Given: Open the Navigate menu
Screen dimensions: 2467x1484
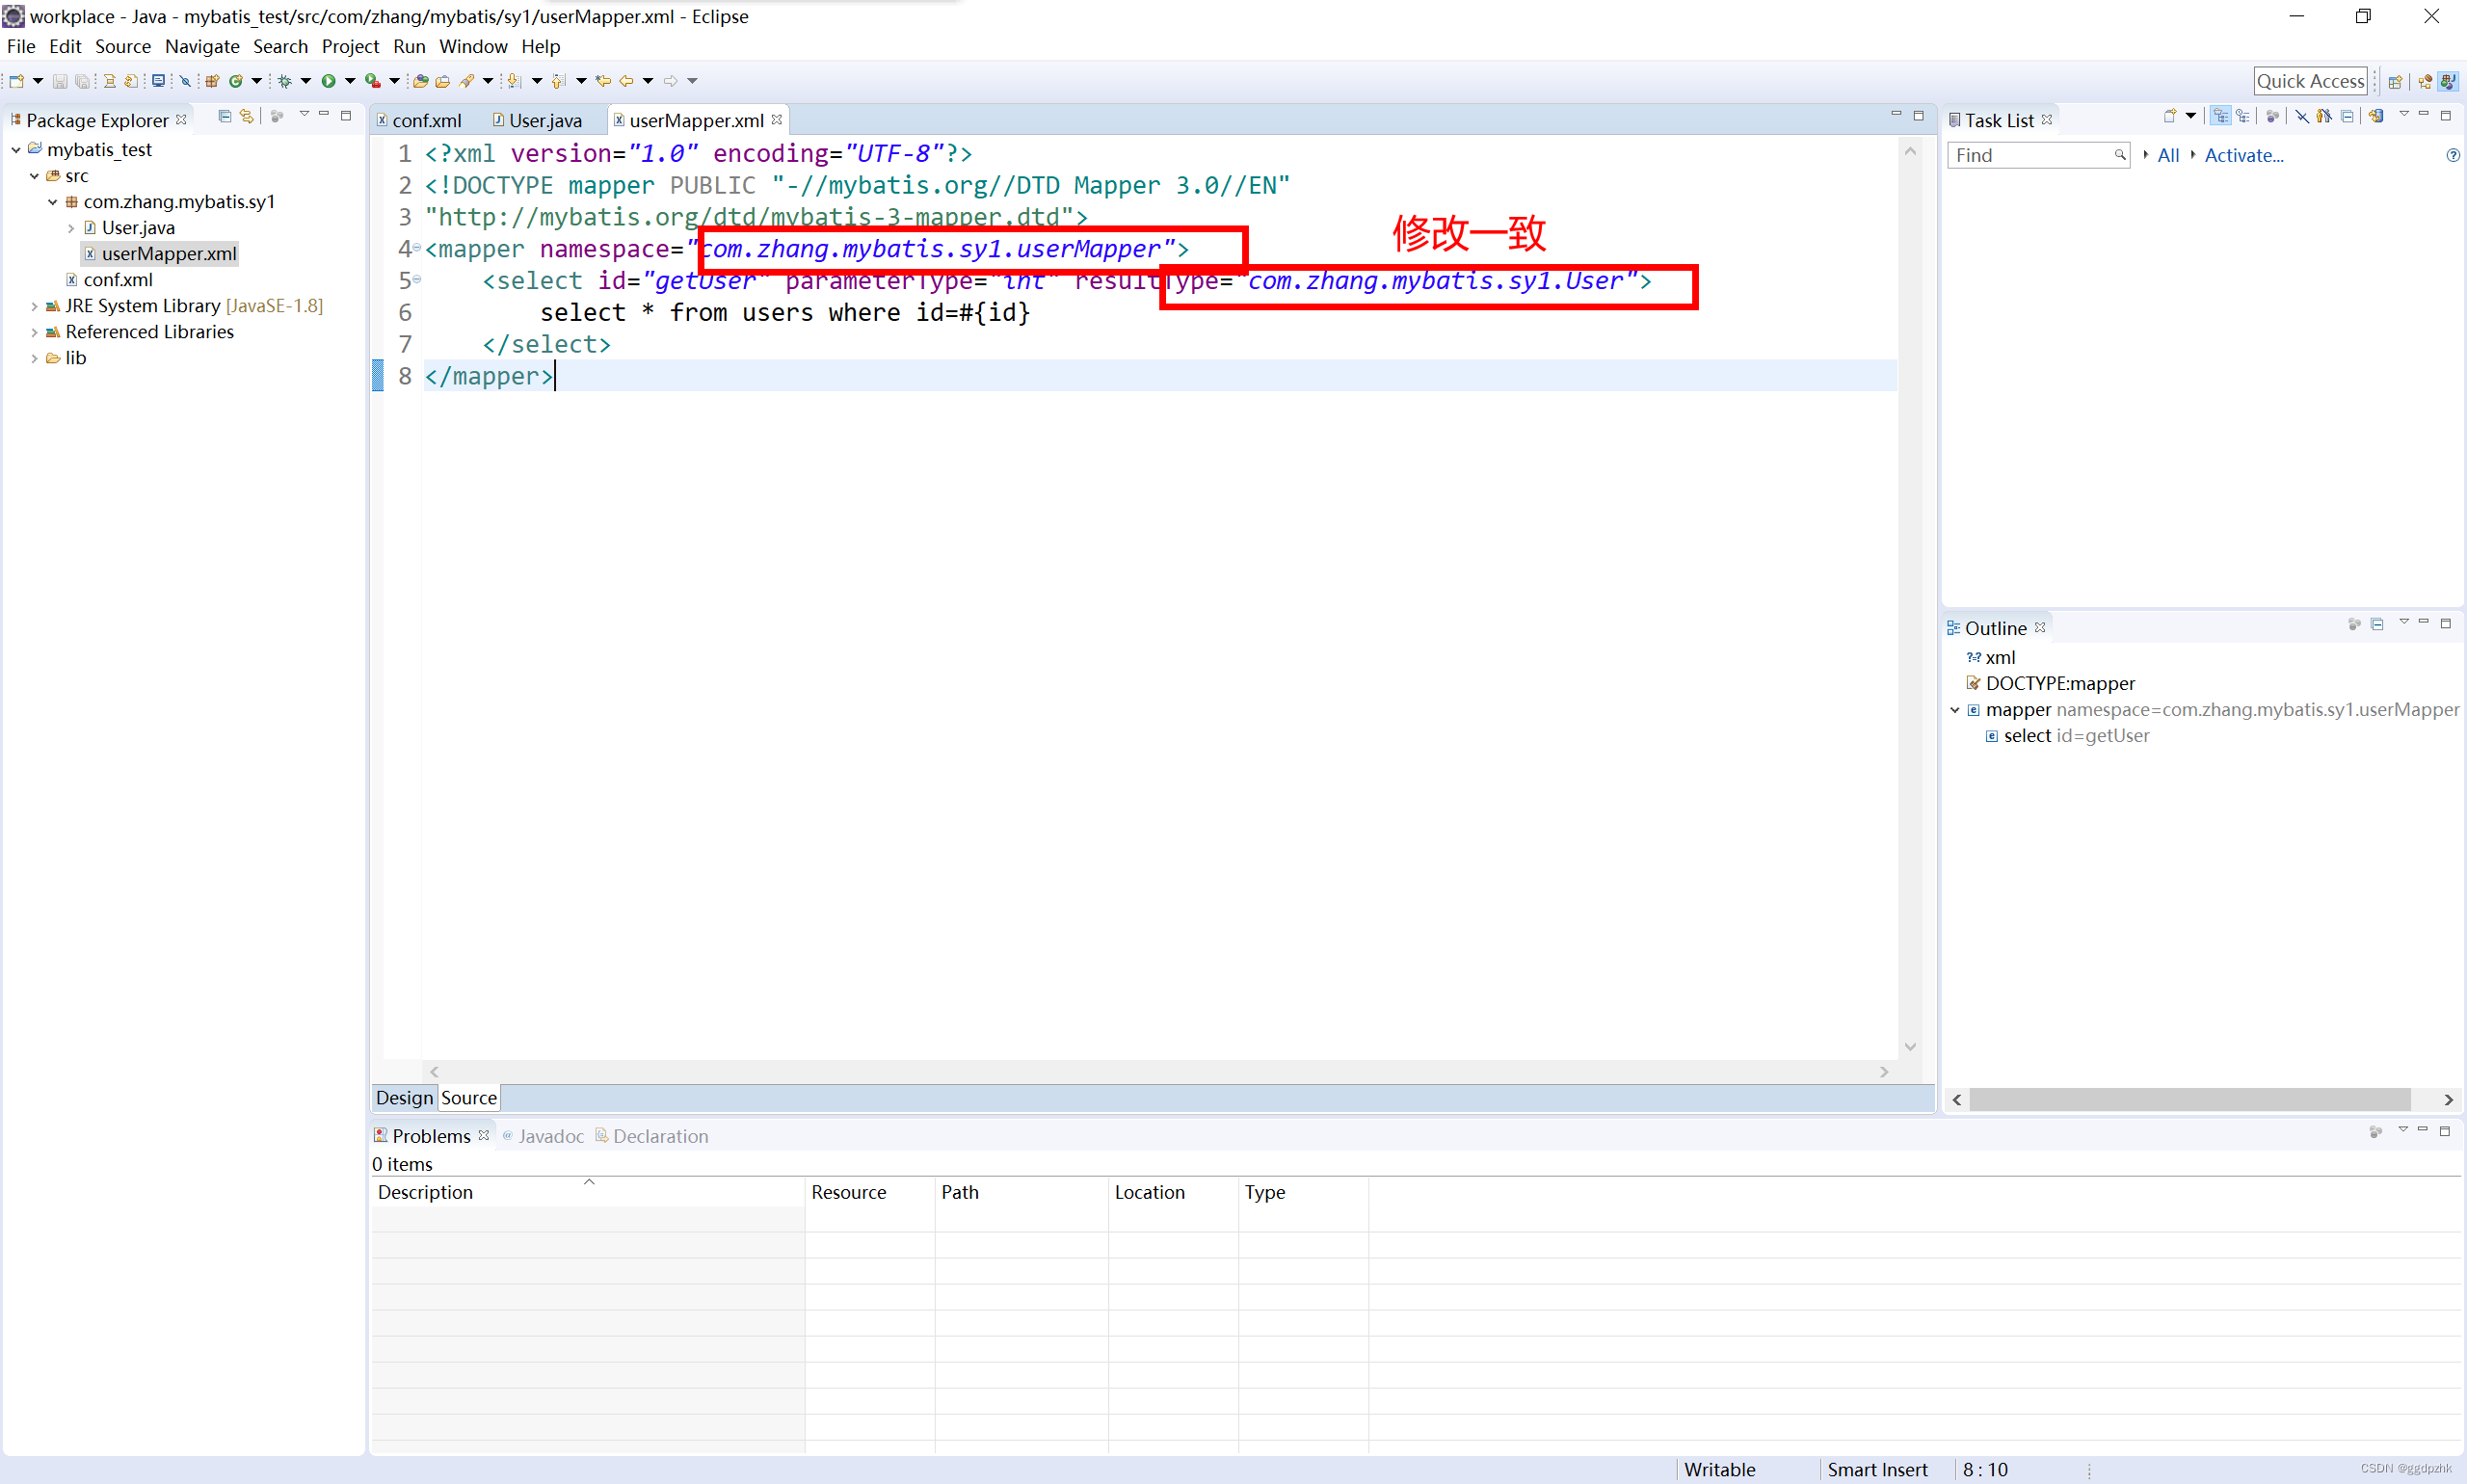Looking at the screenshot, I should click(x=202, y=46).
